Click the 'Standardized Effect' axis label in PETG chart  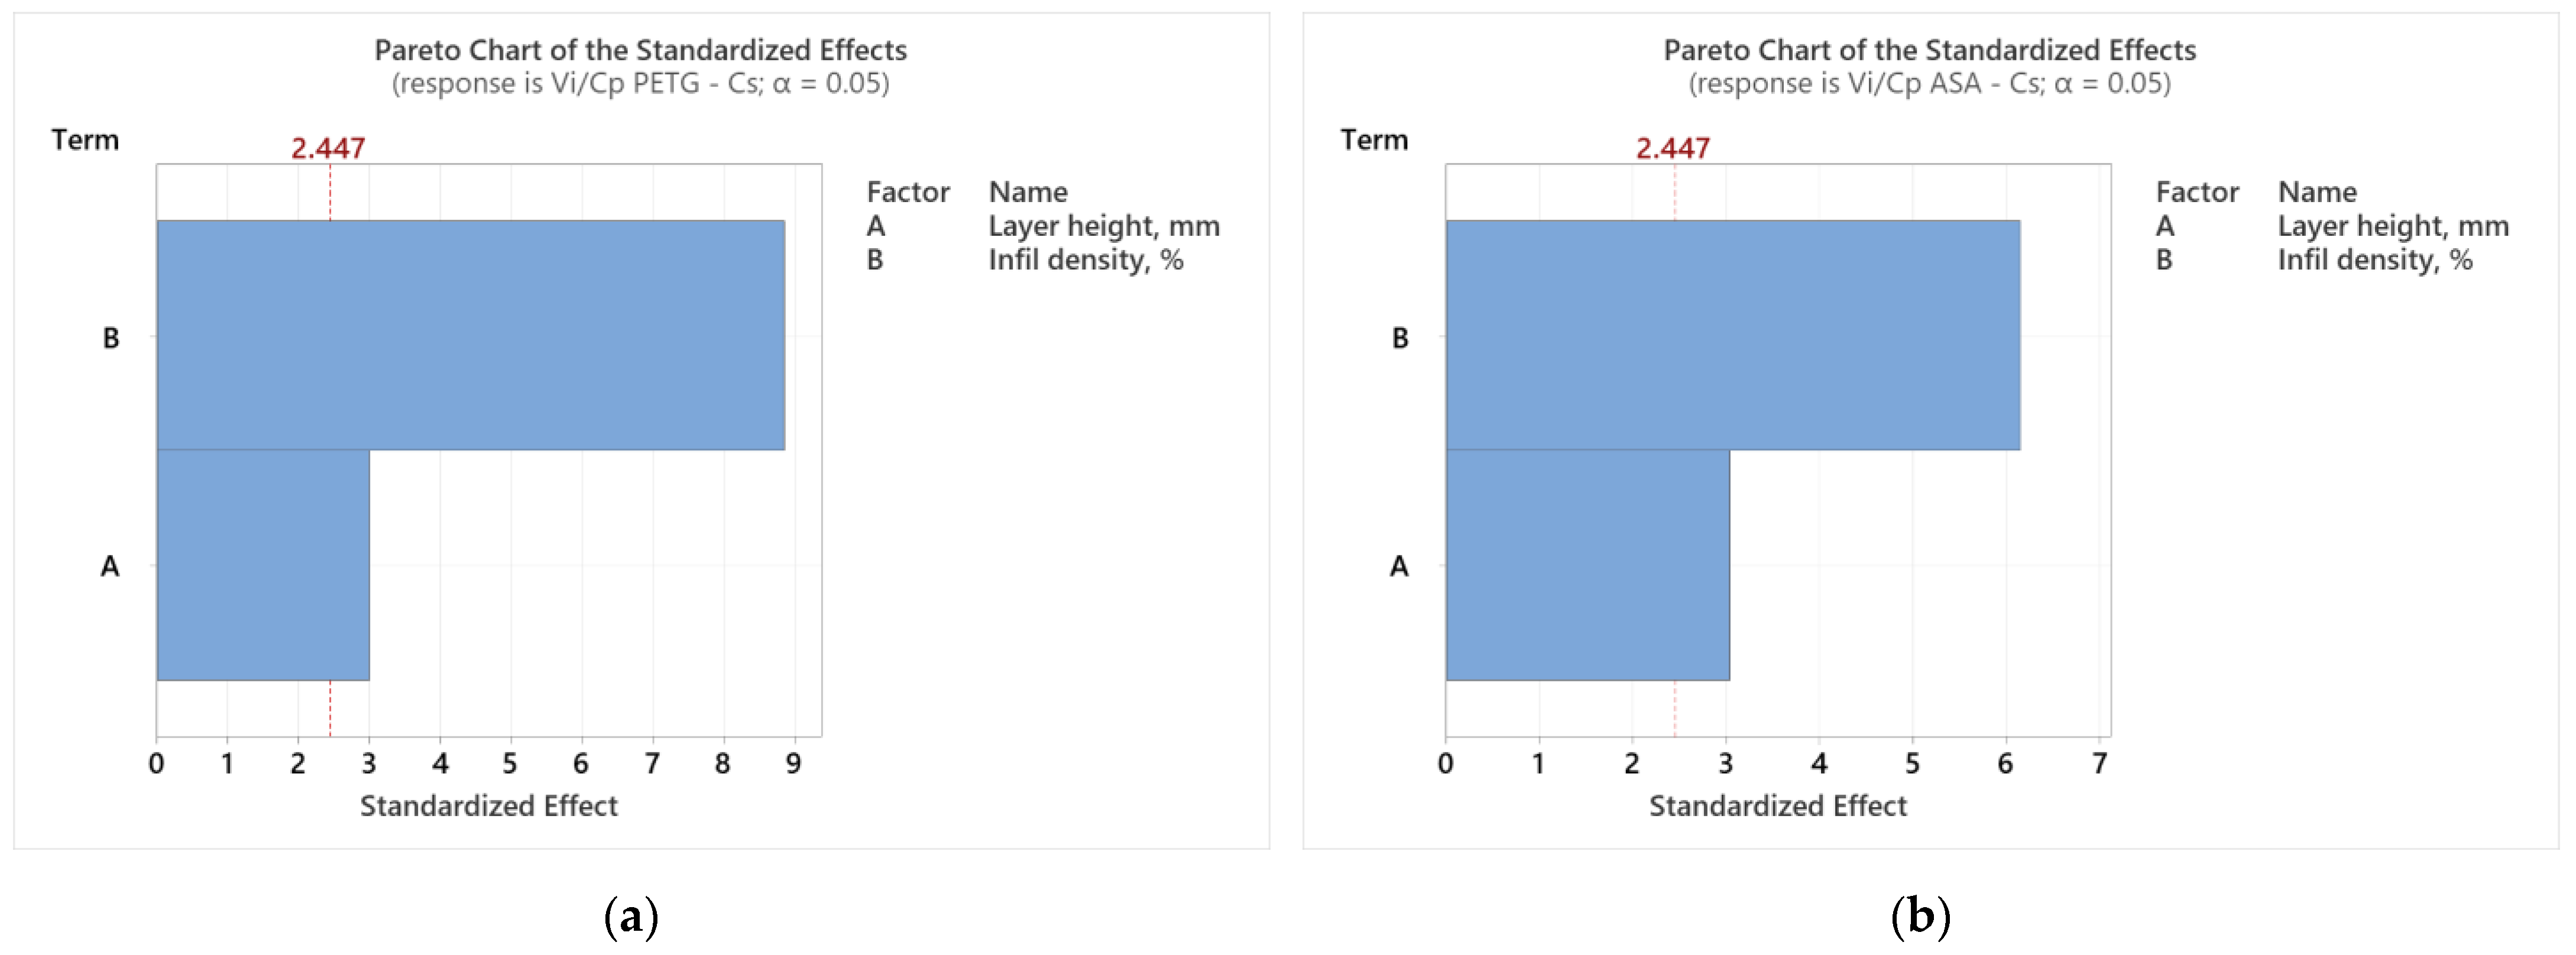coord(489,806)
